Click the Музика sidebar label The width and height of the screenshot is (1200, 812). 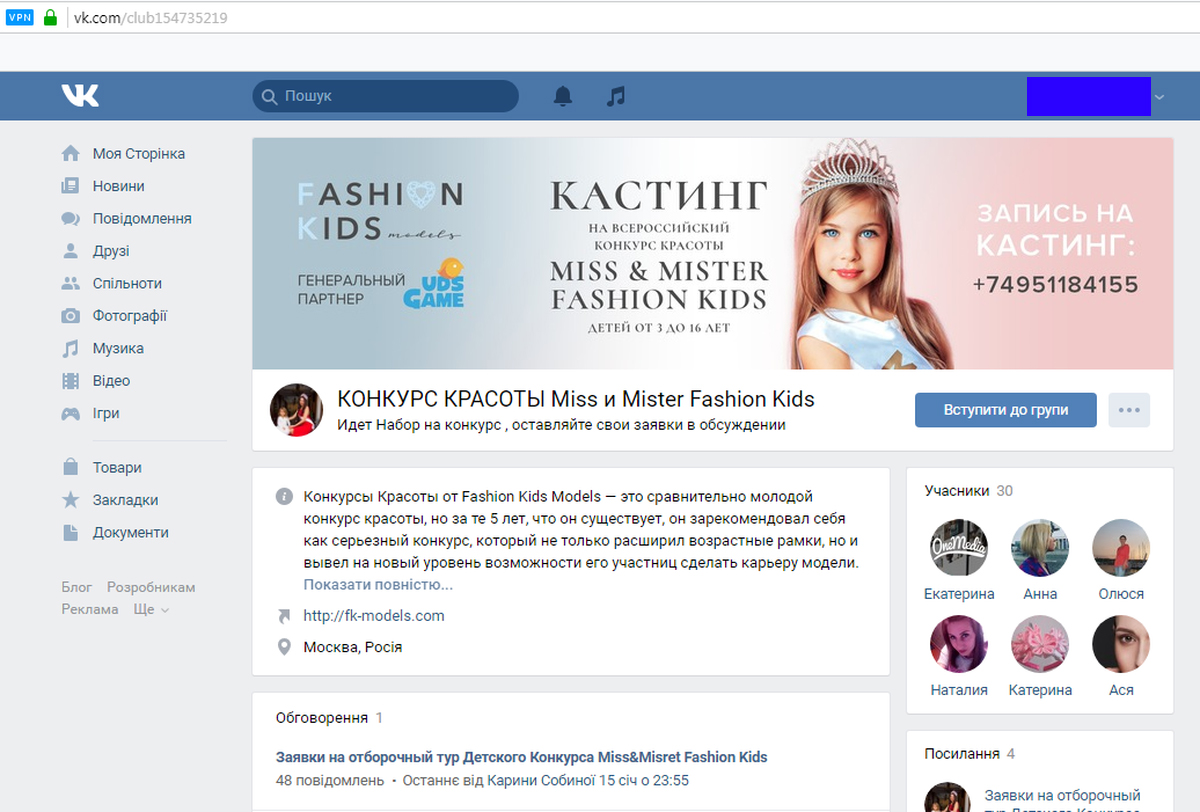click(118, 349)
